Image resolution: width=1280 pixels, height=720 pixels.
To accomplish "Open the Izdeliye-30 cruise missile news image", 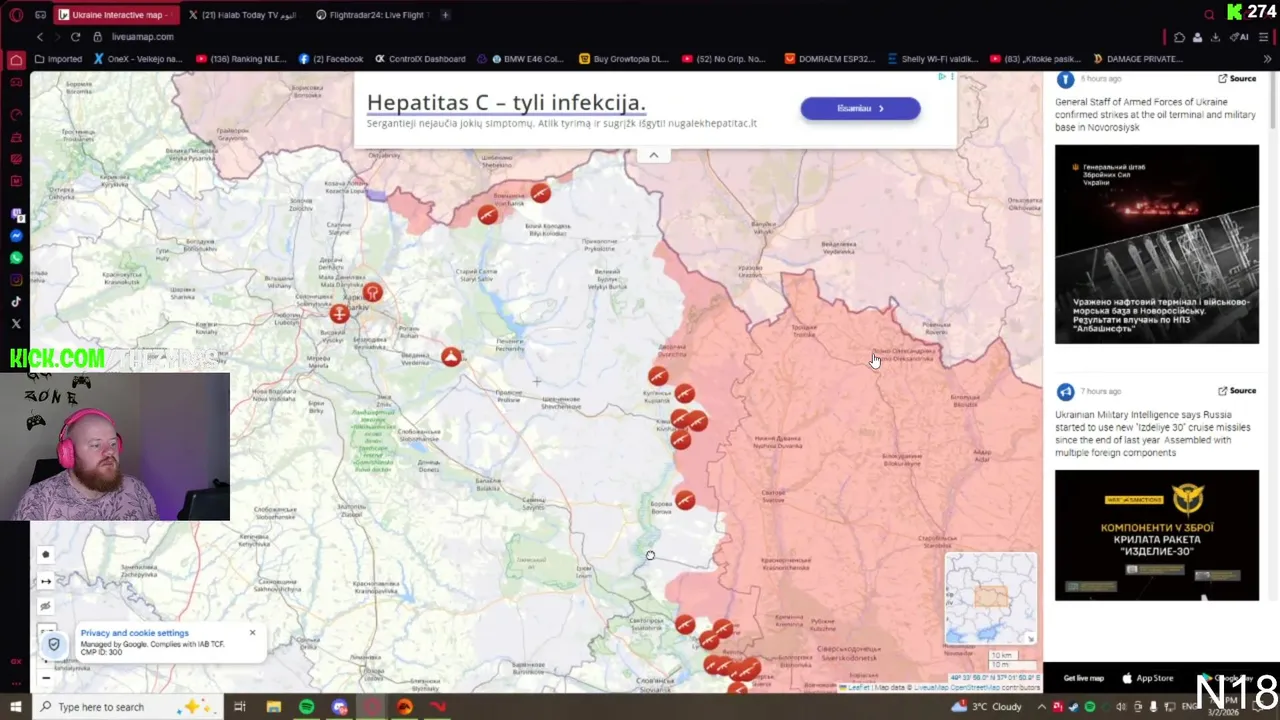I will [x=1157, y=535].
